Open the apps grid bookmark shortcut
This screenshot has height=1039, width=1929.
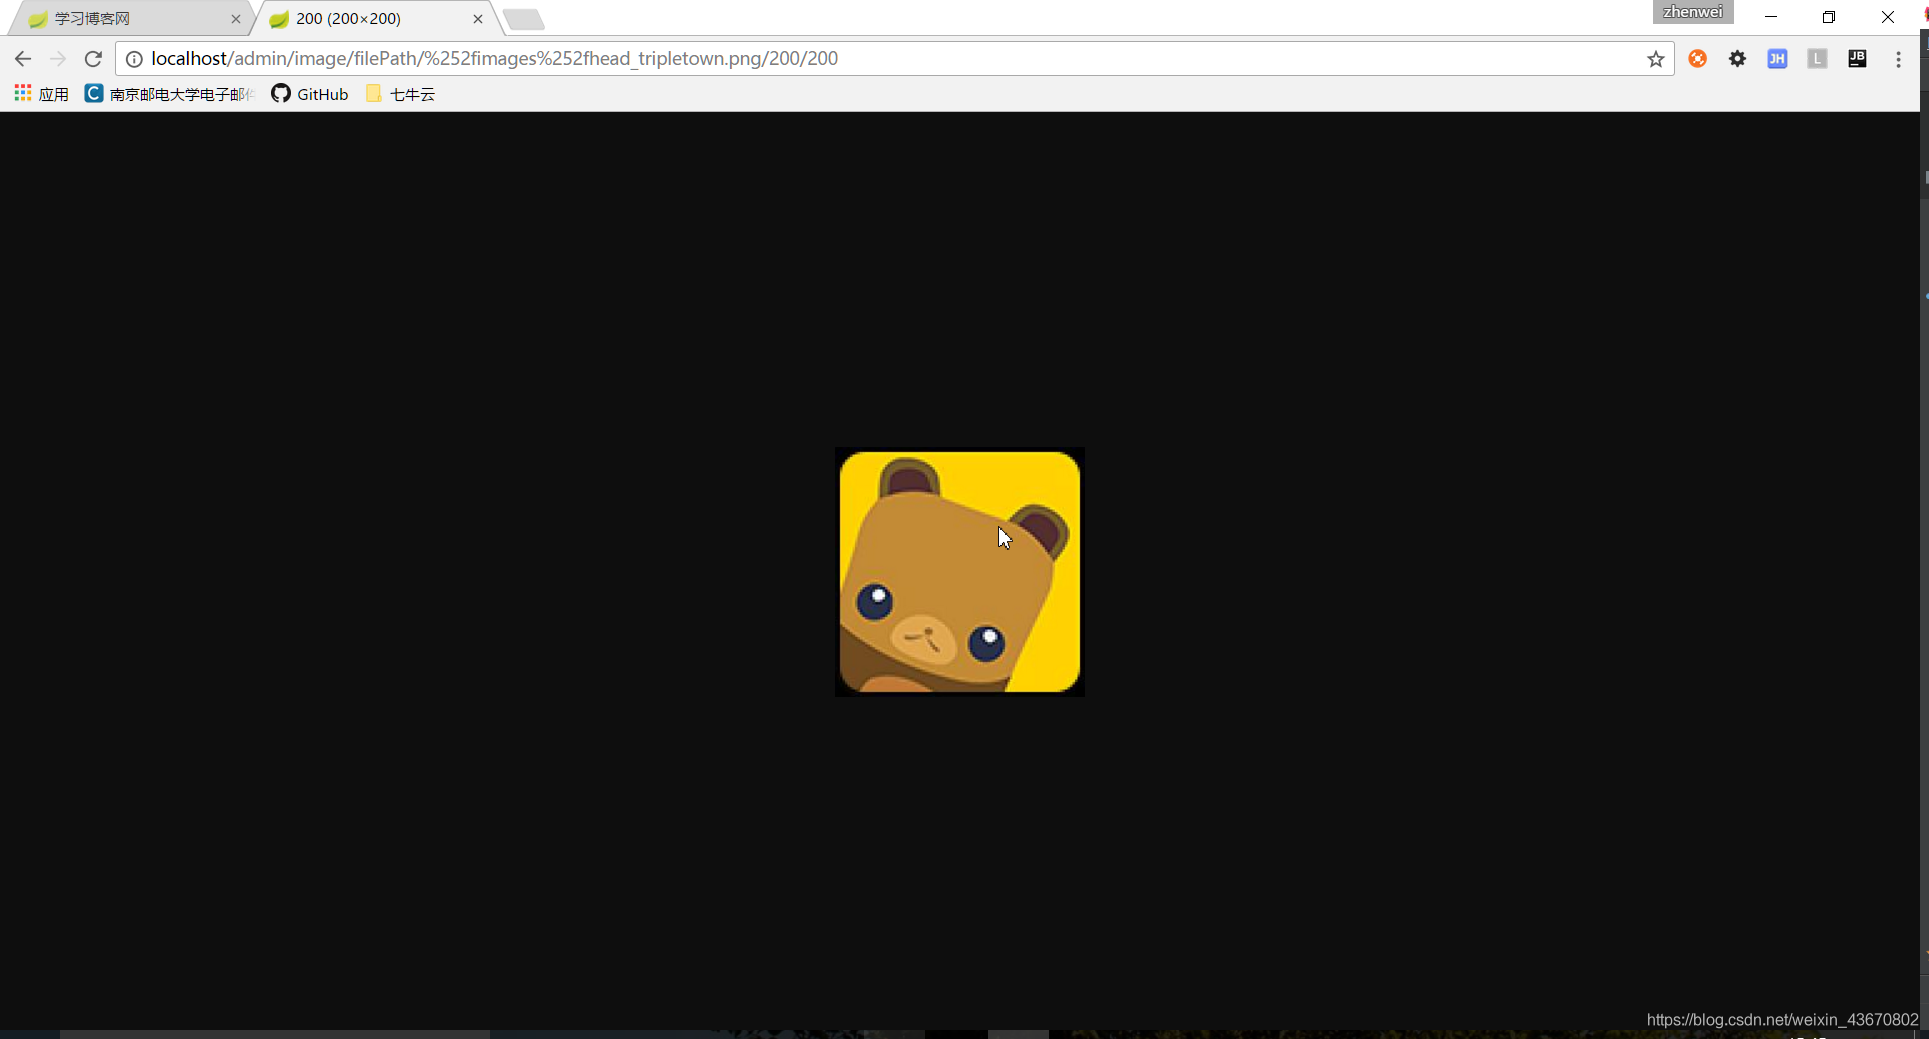point(41,94)
